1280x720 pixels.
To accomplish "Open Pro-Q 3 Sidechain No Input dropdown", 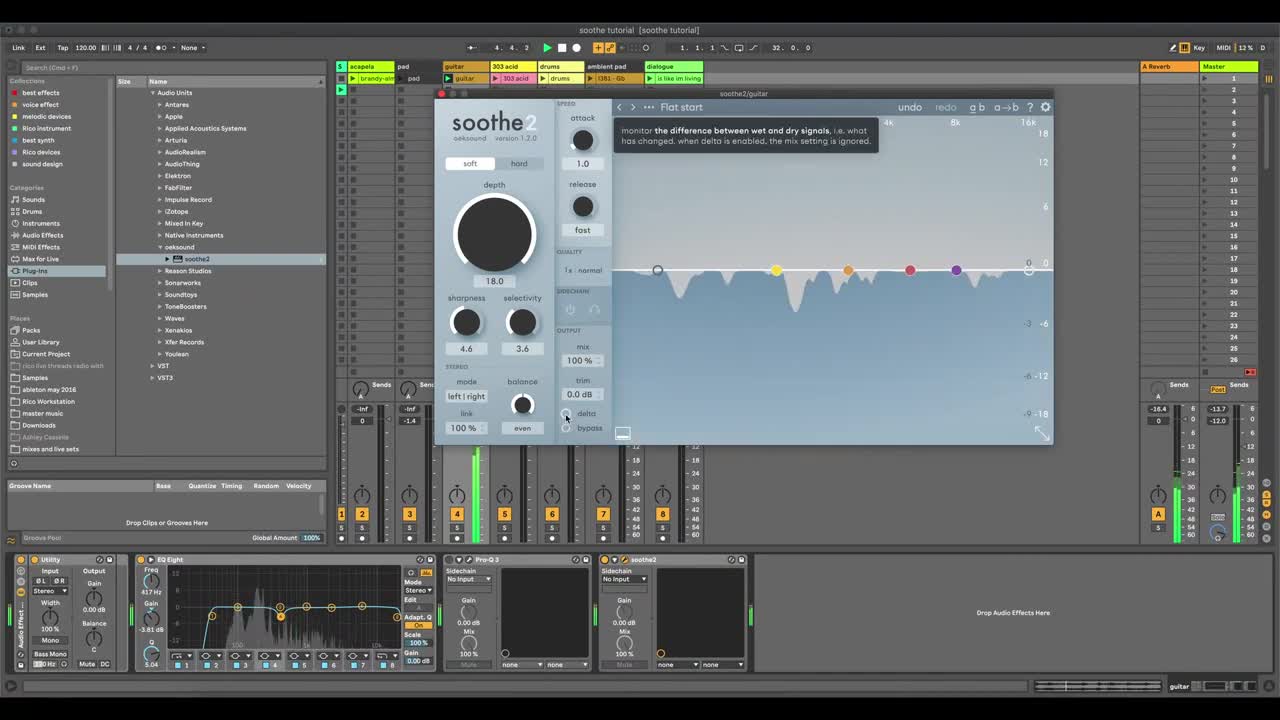I will click(x=469, y=579).
